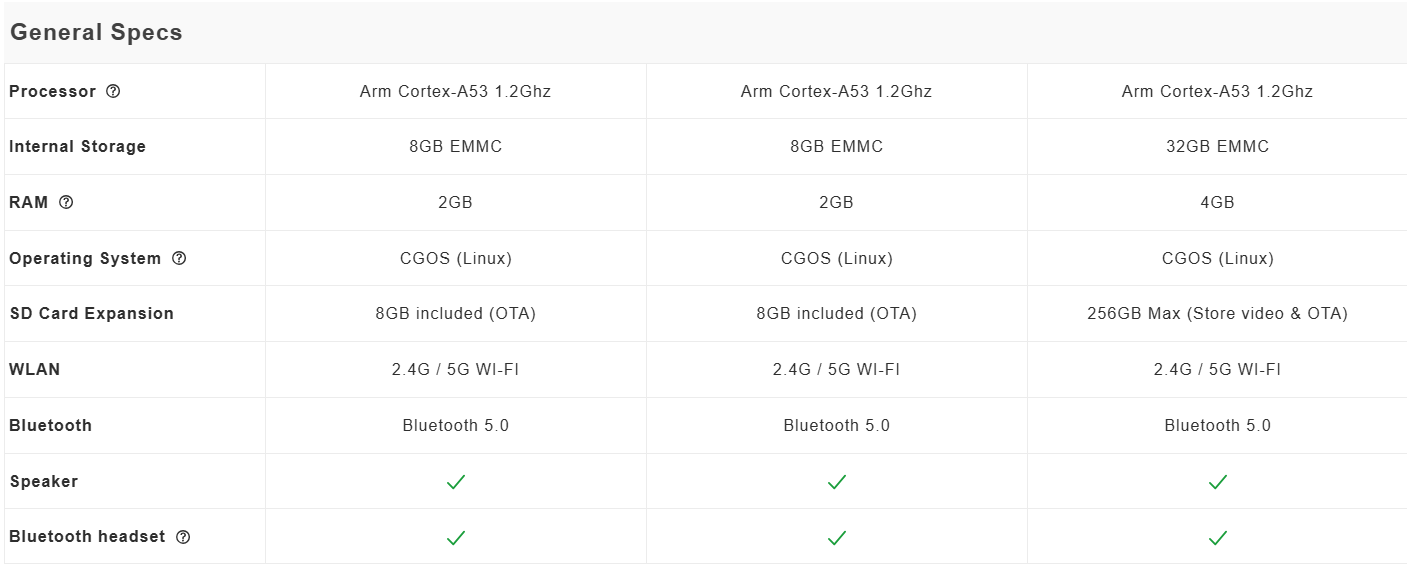Click the Bluetooth row label
Image resolution: width=1407 pixels, height=565 pixels.
pos(50,426)
